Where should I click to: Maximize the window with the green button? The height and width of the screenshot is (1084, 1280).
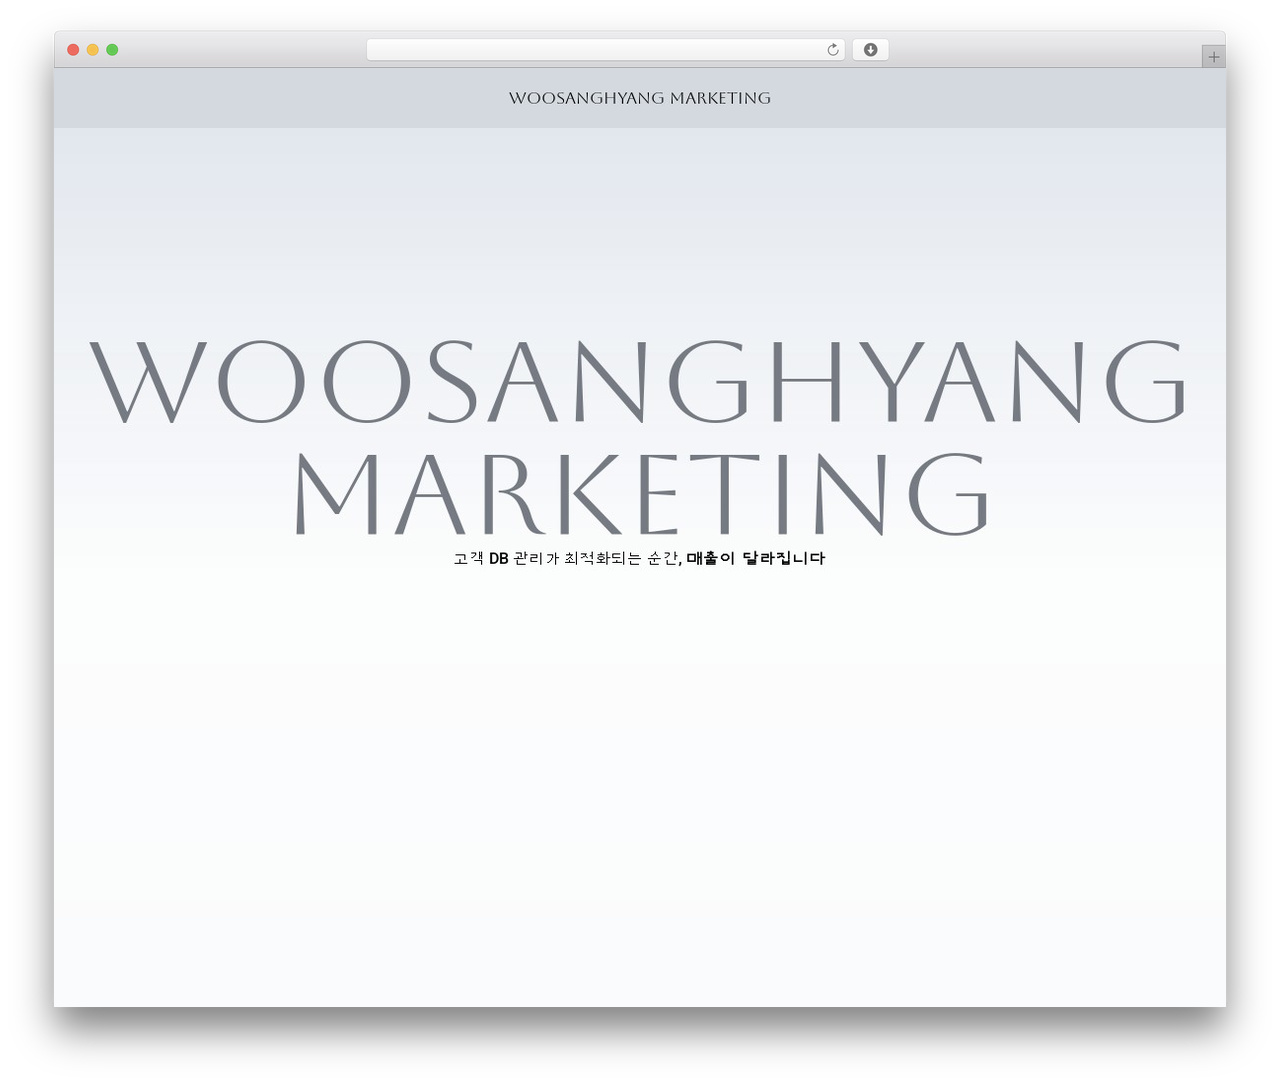click(x=112, y=50)
